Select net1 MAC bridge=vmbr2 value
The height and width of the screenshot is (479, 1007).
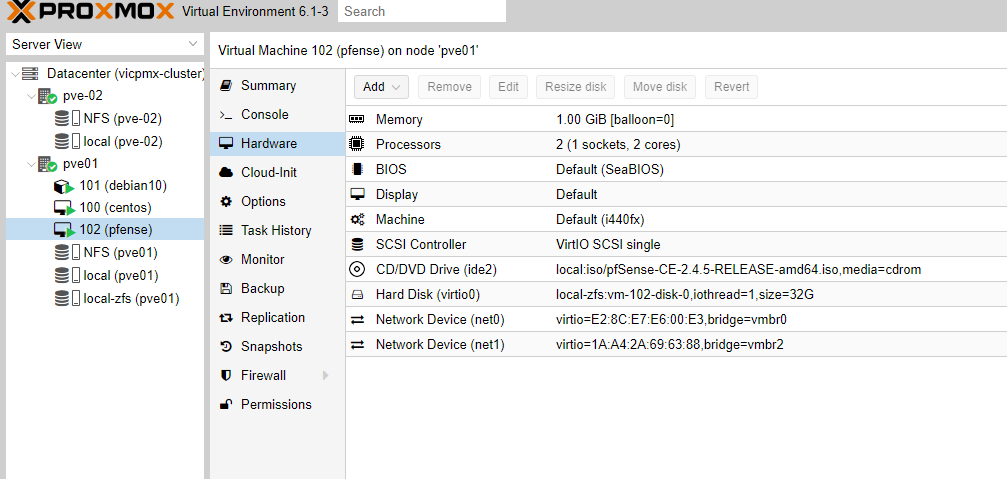click(670, 345)
